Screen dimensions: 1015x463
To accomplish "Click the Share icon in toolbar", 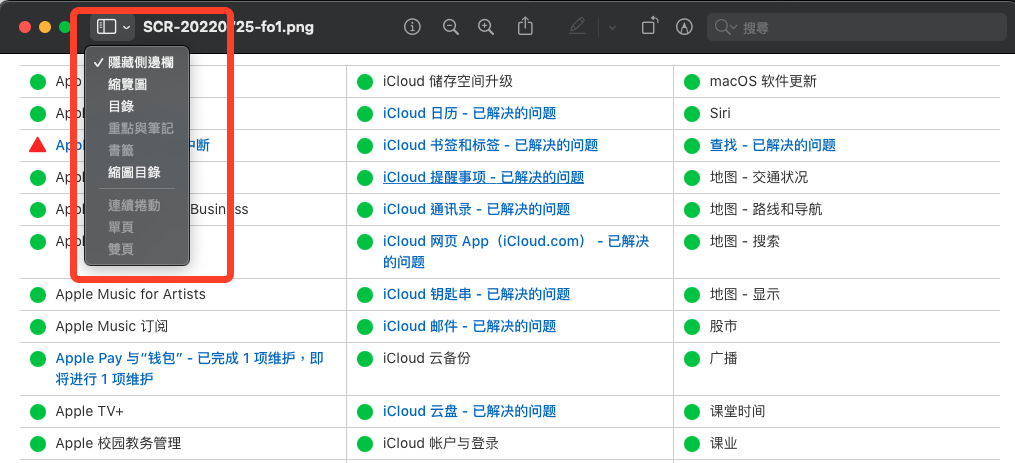I will (x=525, y=27).
